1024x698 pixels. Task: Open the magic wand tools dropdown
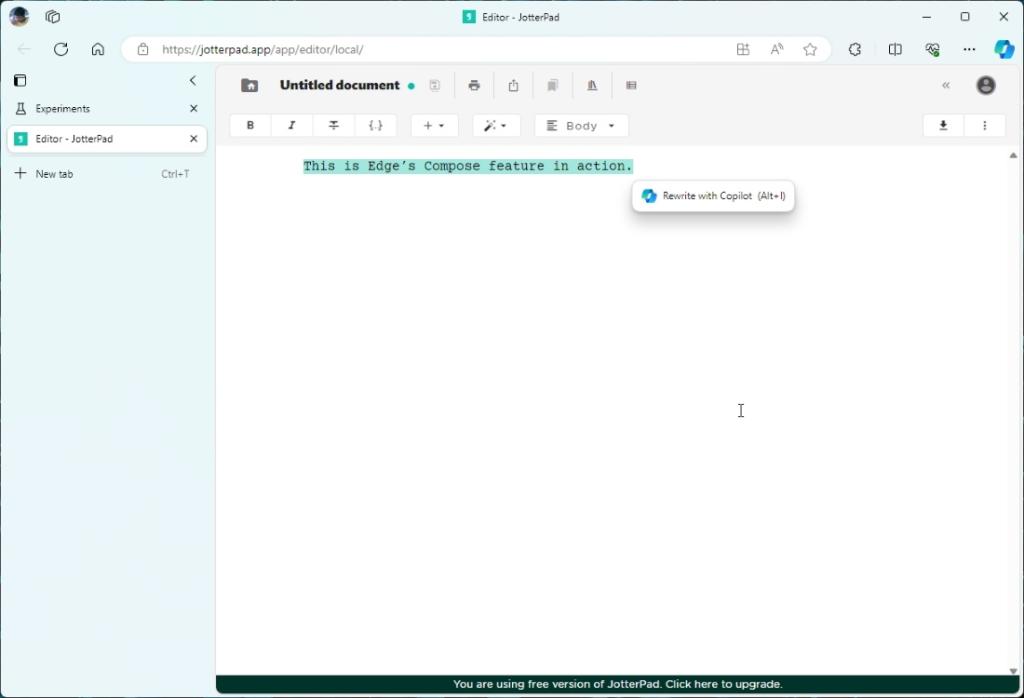(x=496, y=125)
